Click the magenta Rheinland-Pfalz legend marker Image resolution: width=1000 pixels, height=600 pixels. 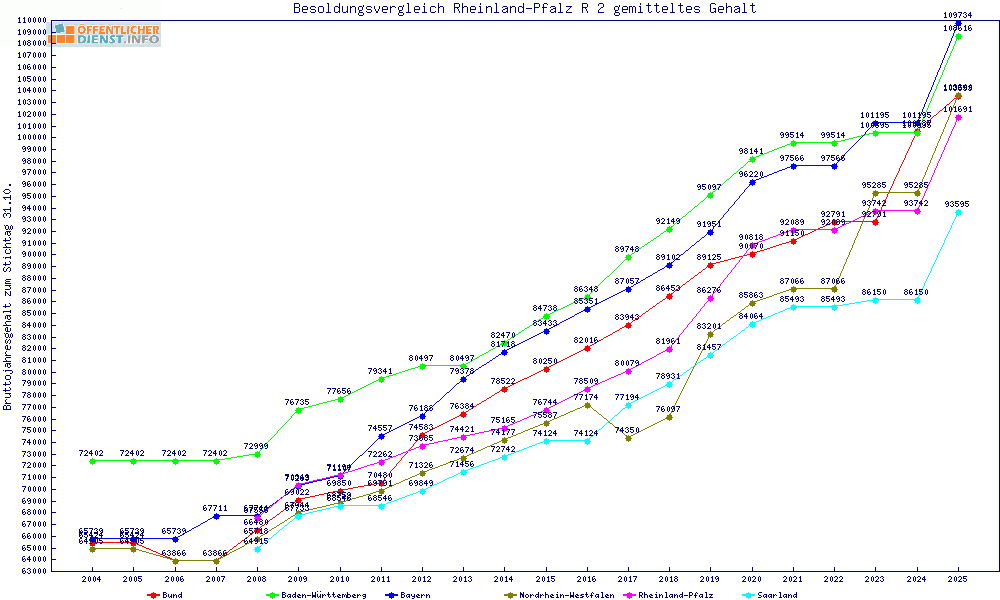pos(627,595)
